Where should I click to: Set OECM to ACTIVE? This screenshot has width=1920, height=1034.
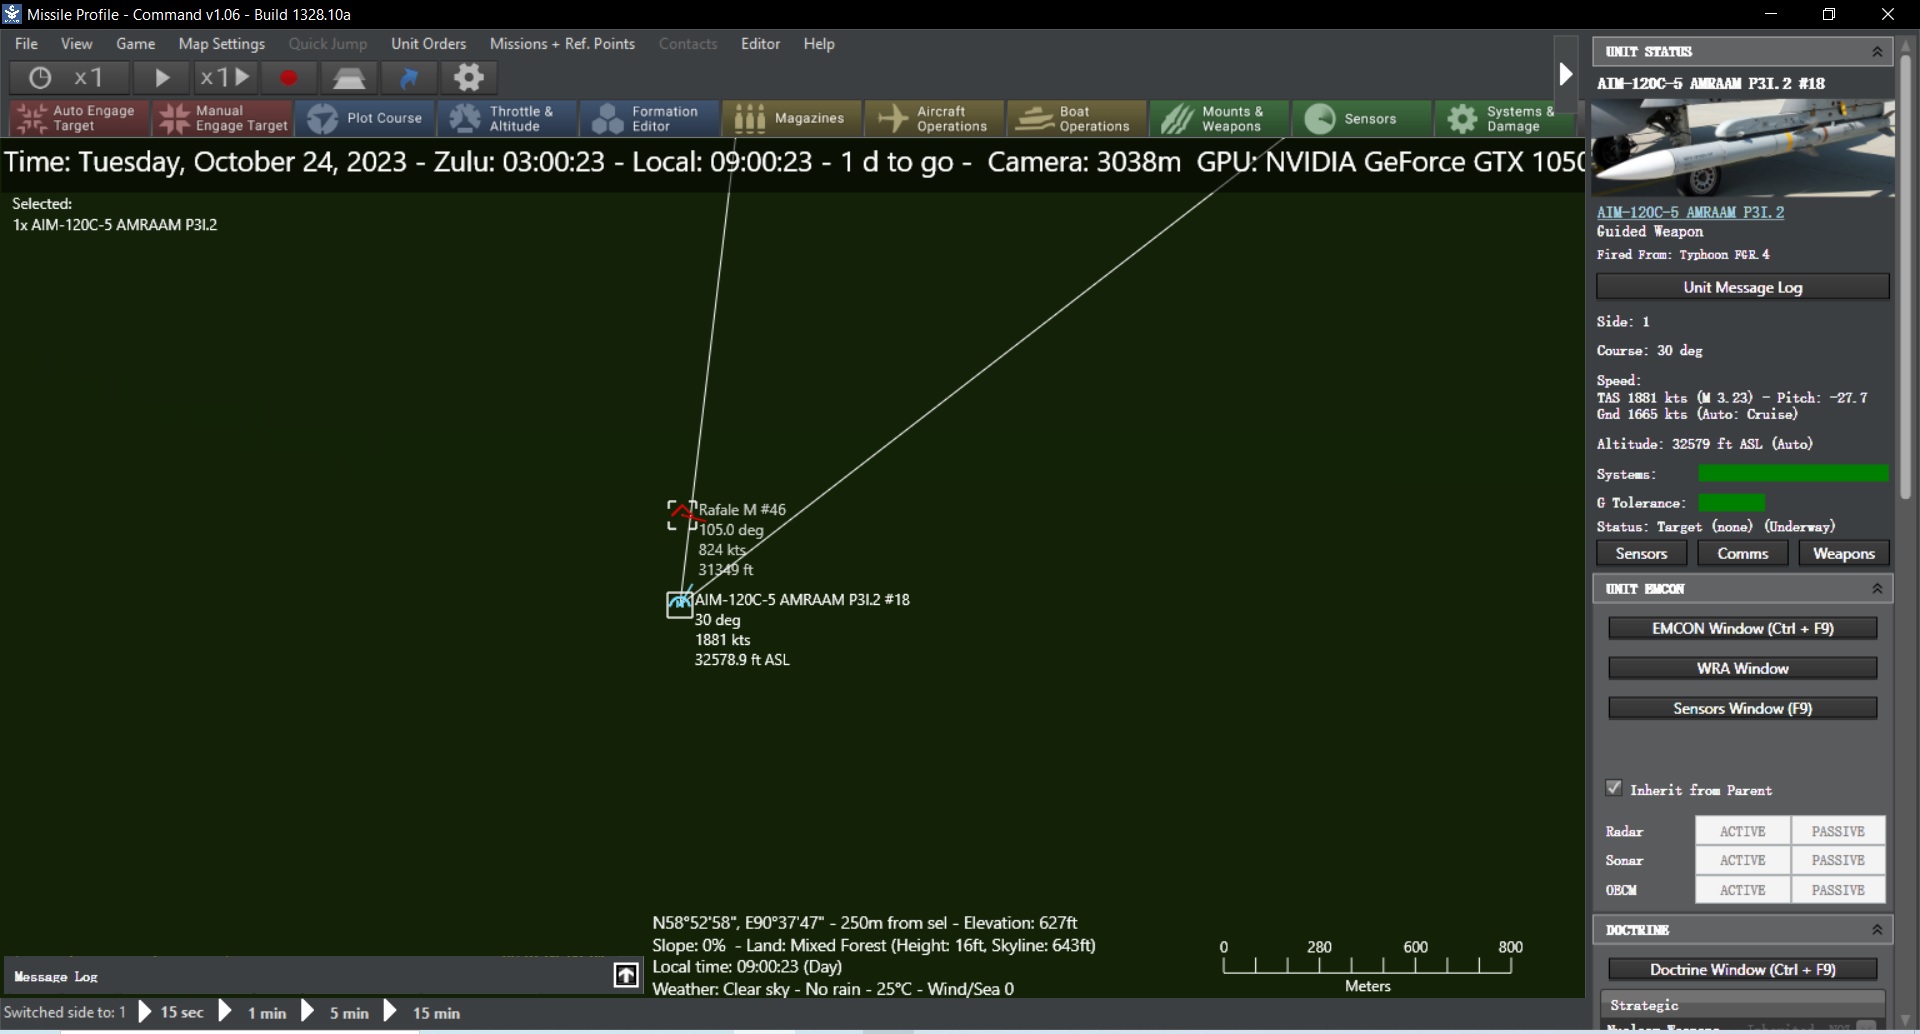(1743, 890)
